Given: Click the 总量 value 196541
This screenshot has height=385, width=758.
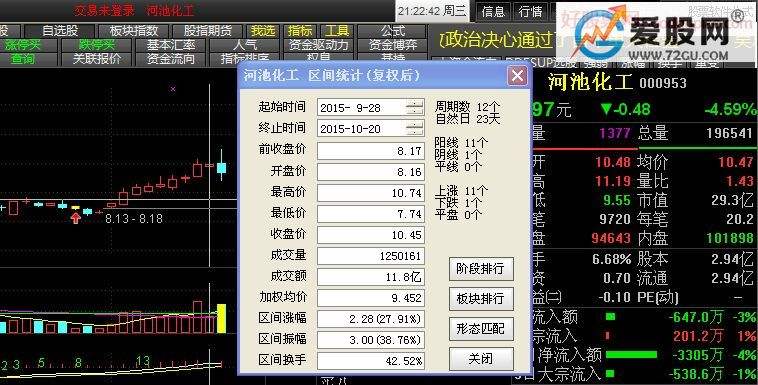Looking at the screenshot, I should (729, 133).
